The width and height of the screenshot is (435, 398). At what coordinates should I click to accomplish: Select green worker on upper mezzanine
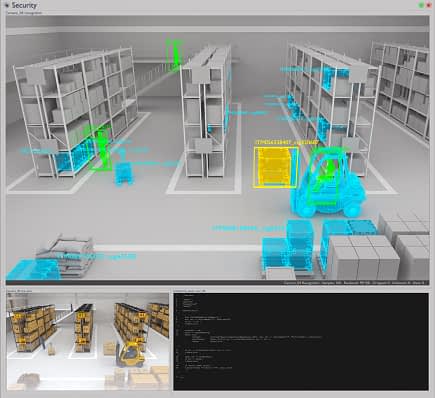[175, 53]
